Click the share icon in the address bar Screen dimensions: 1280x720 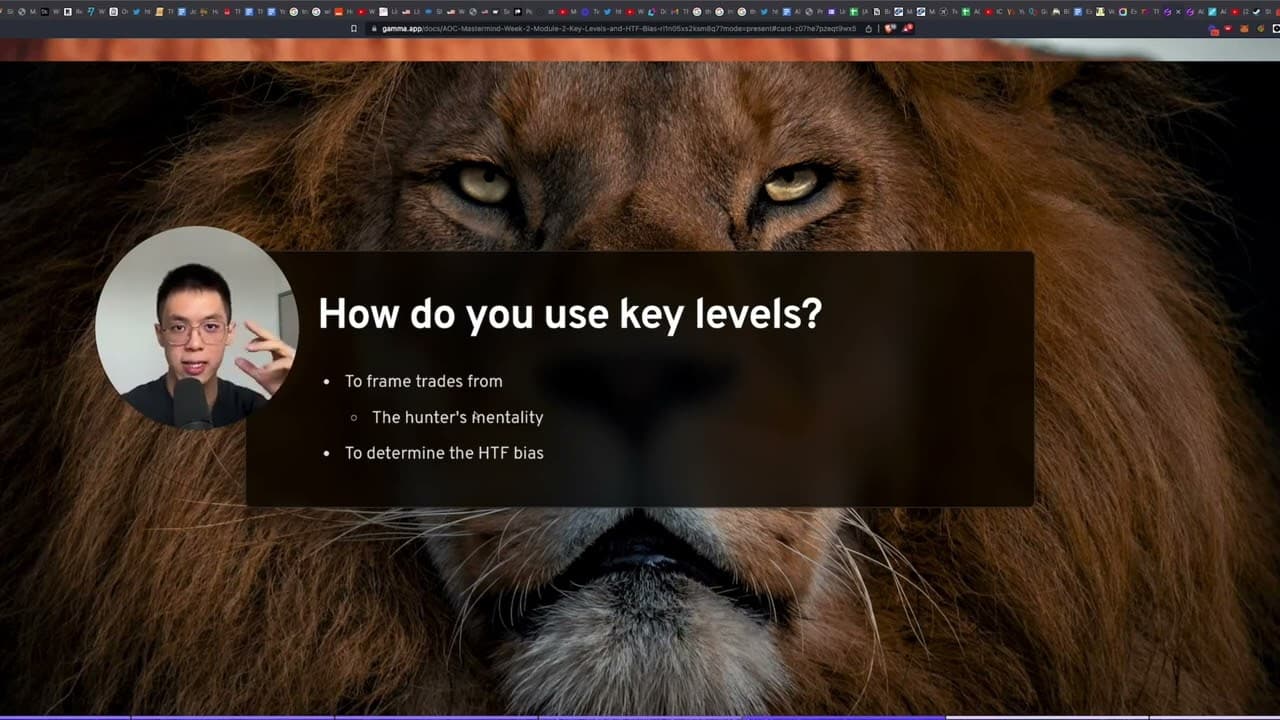[x=868, y=28]
